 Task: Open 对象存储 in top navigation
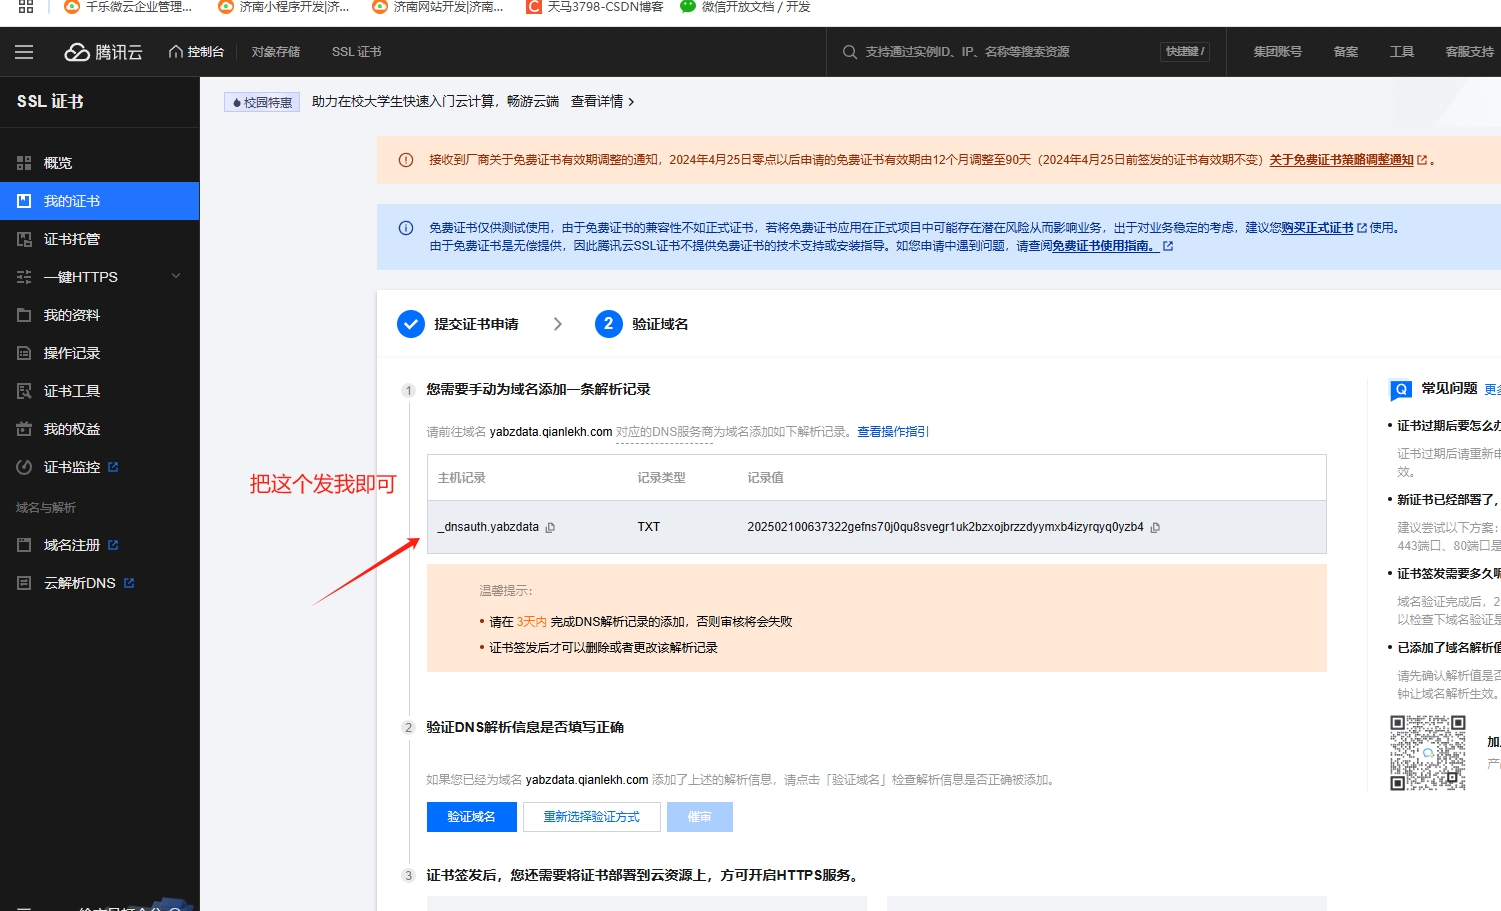tap(276, 52)
